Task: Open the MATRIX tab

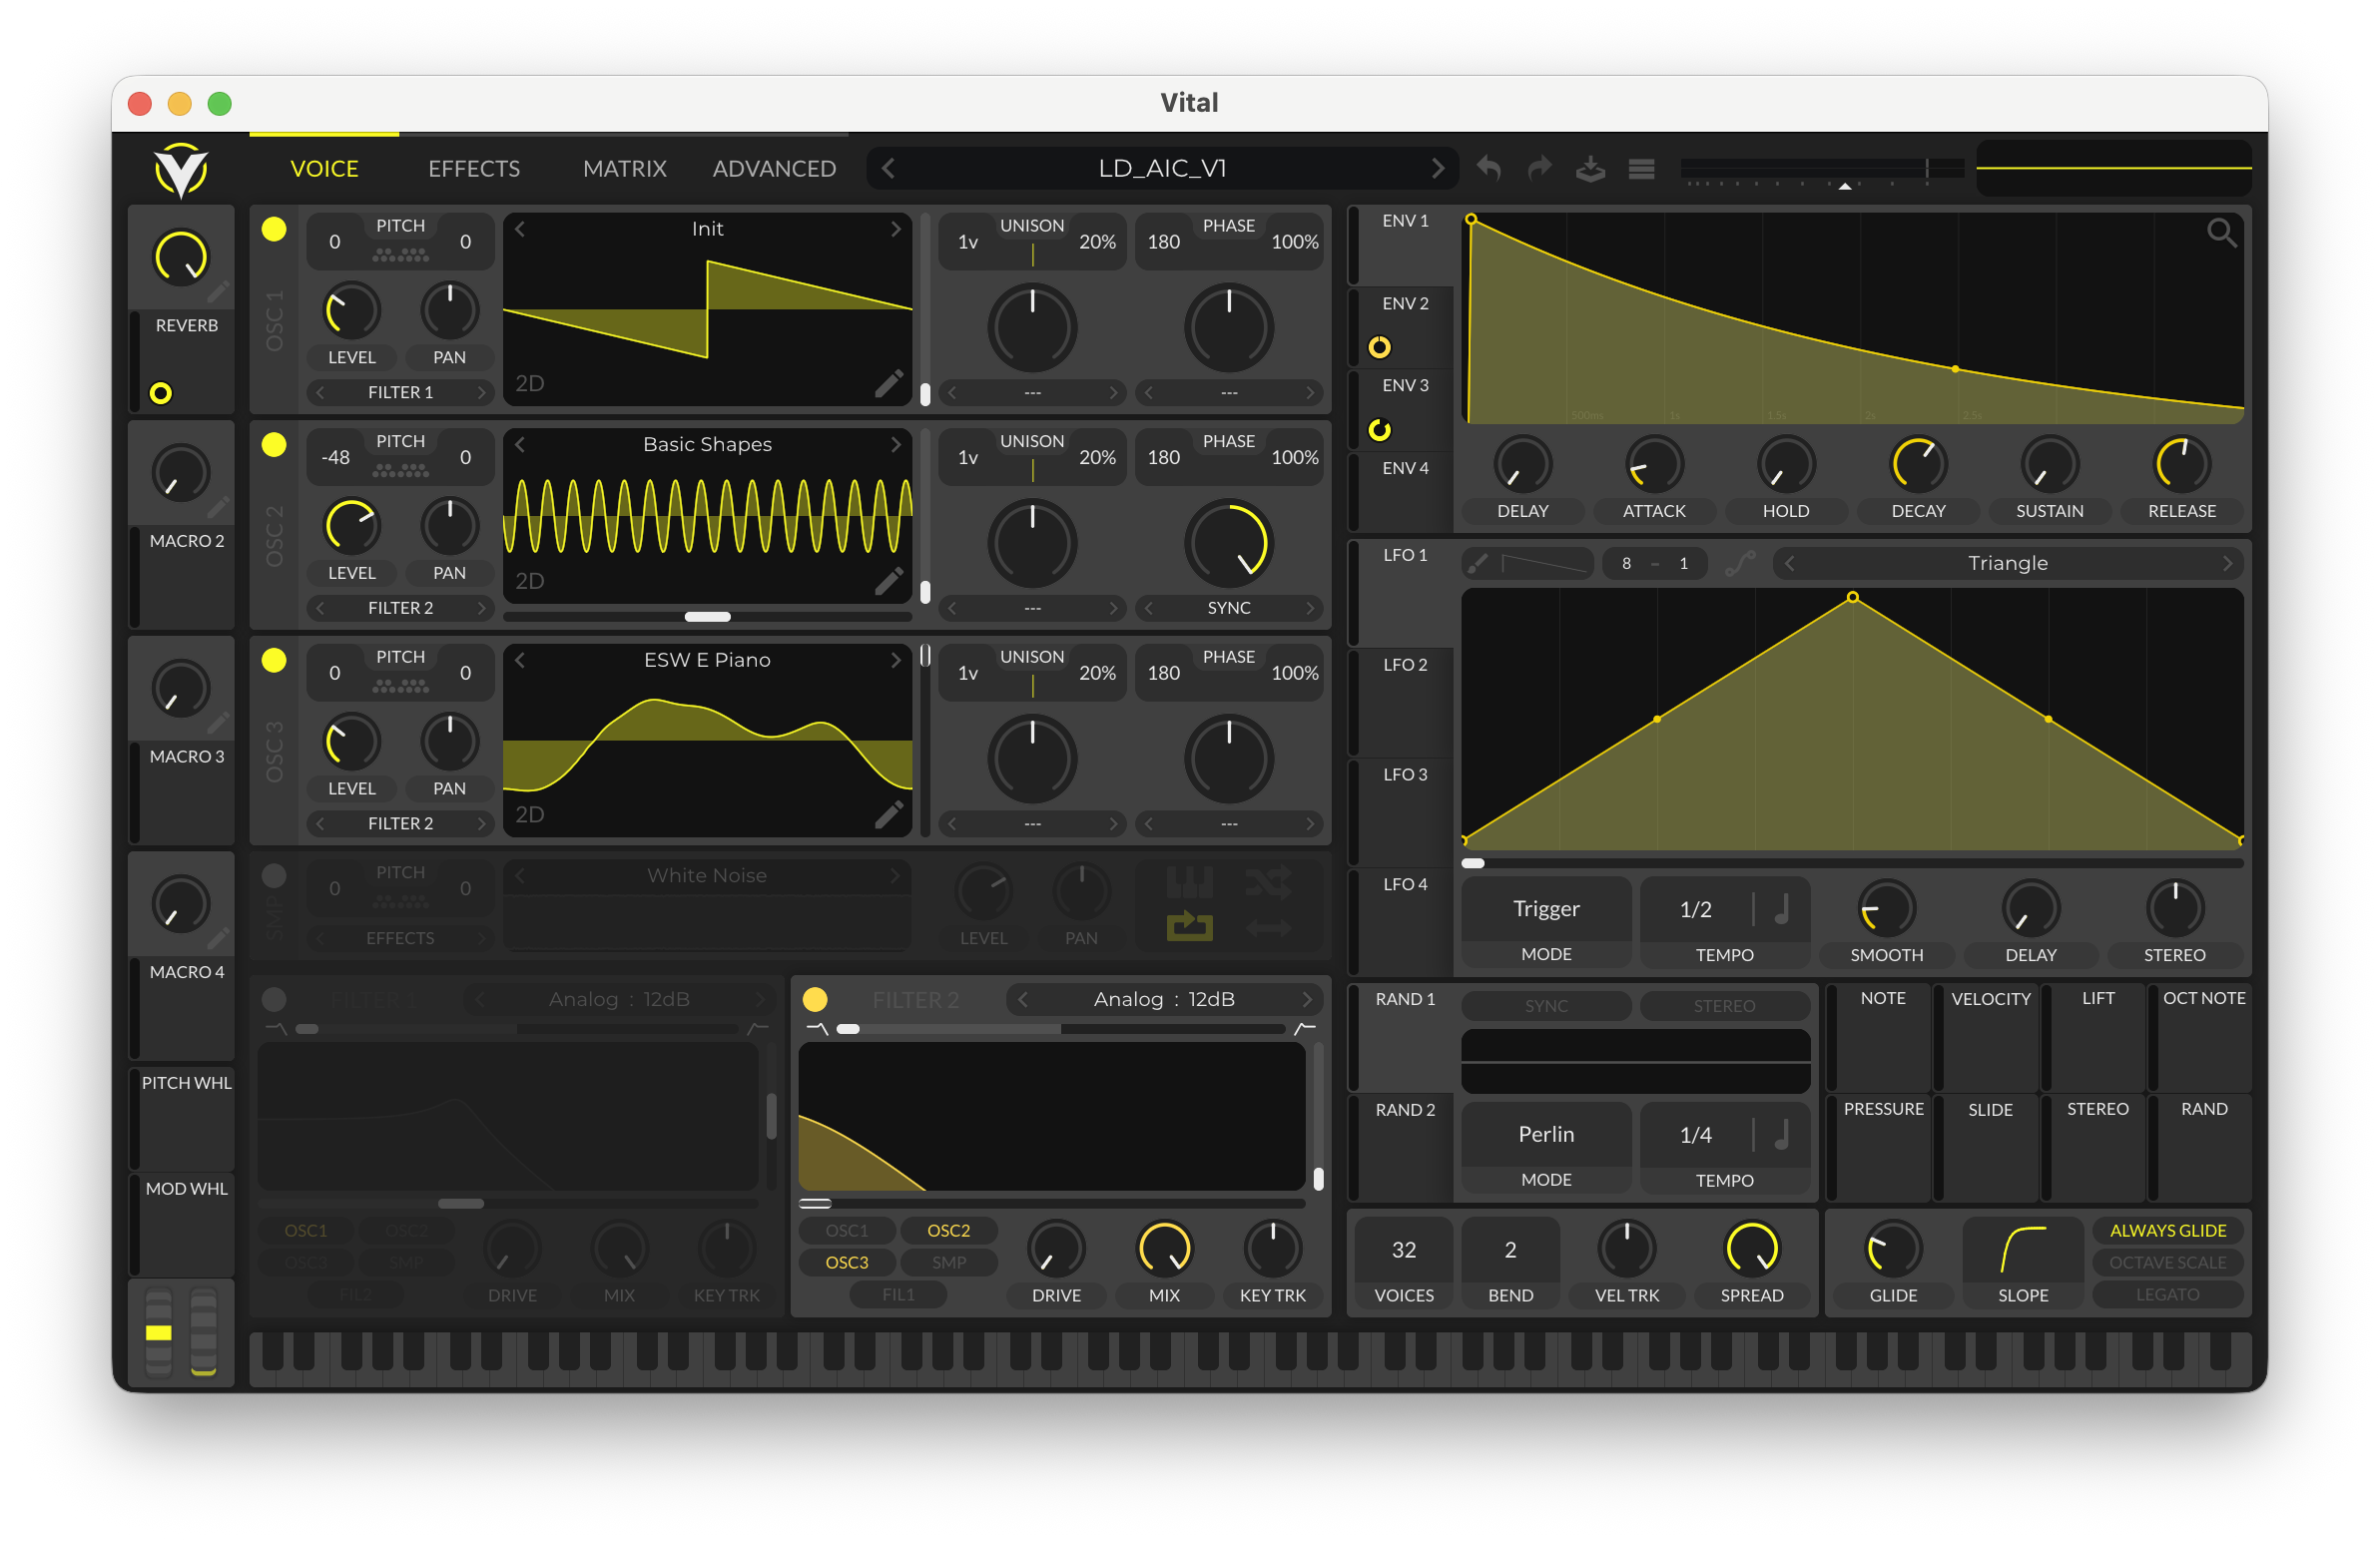Action: click(x=624, y=168)
